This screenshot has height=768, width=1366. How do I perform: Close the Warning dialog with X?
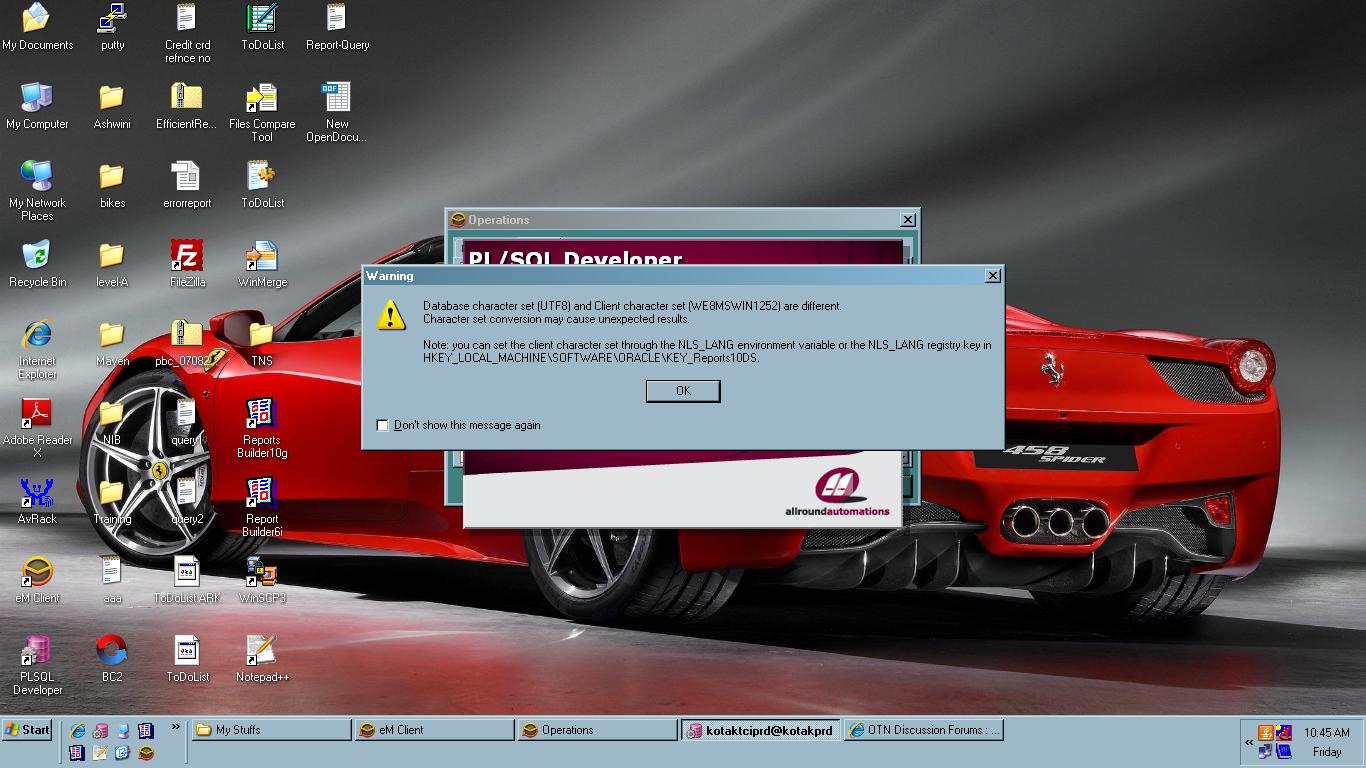992,276
